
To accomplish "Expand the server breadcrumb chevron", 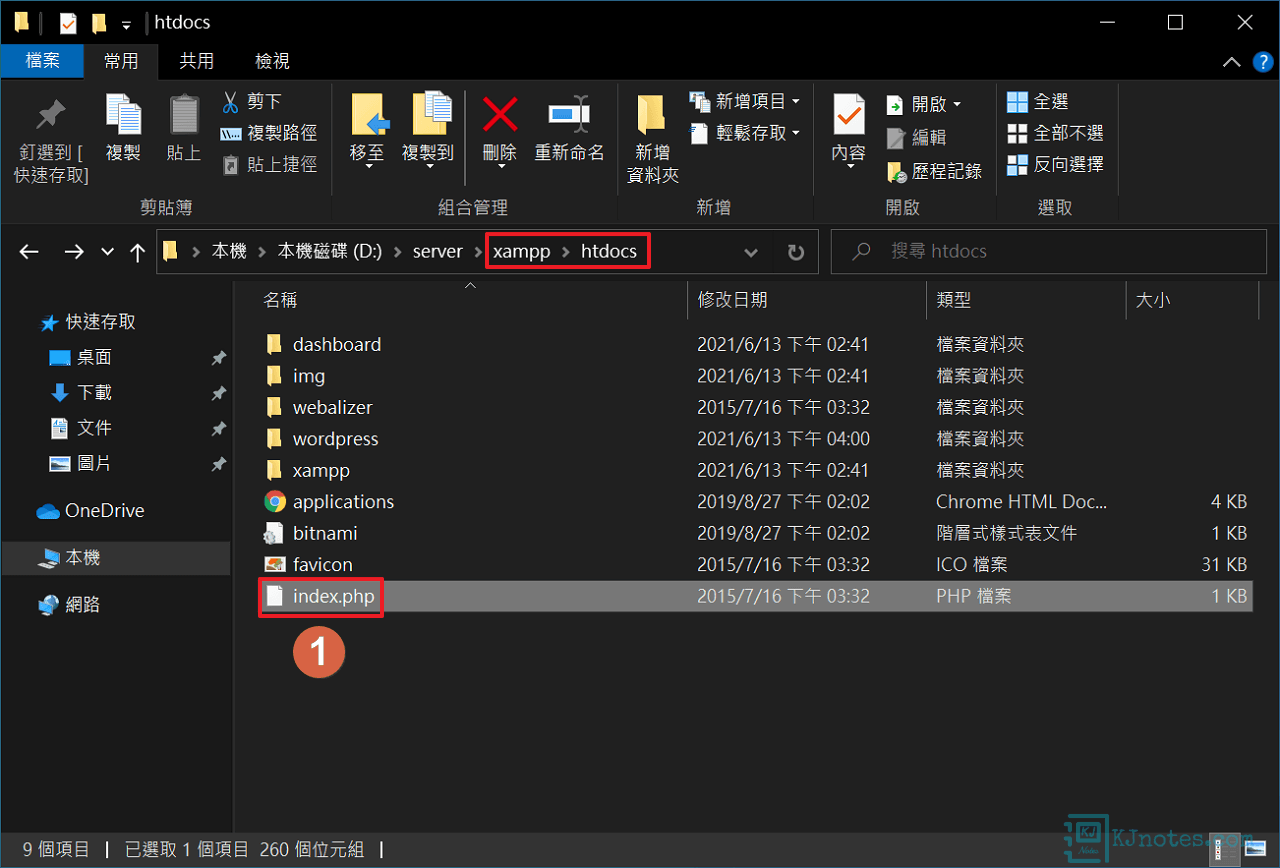I will click(x=478, y=252).
